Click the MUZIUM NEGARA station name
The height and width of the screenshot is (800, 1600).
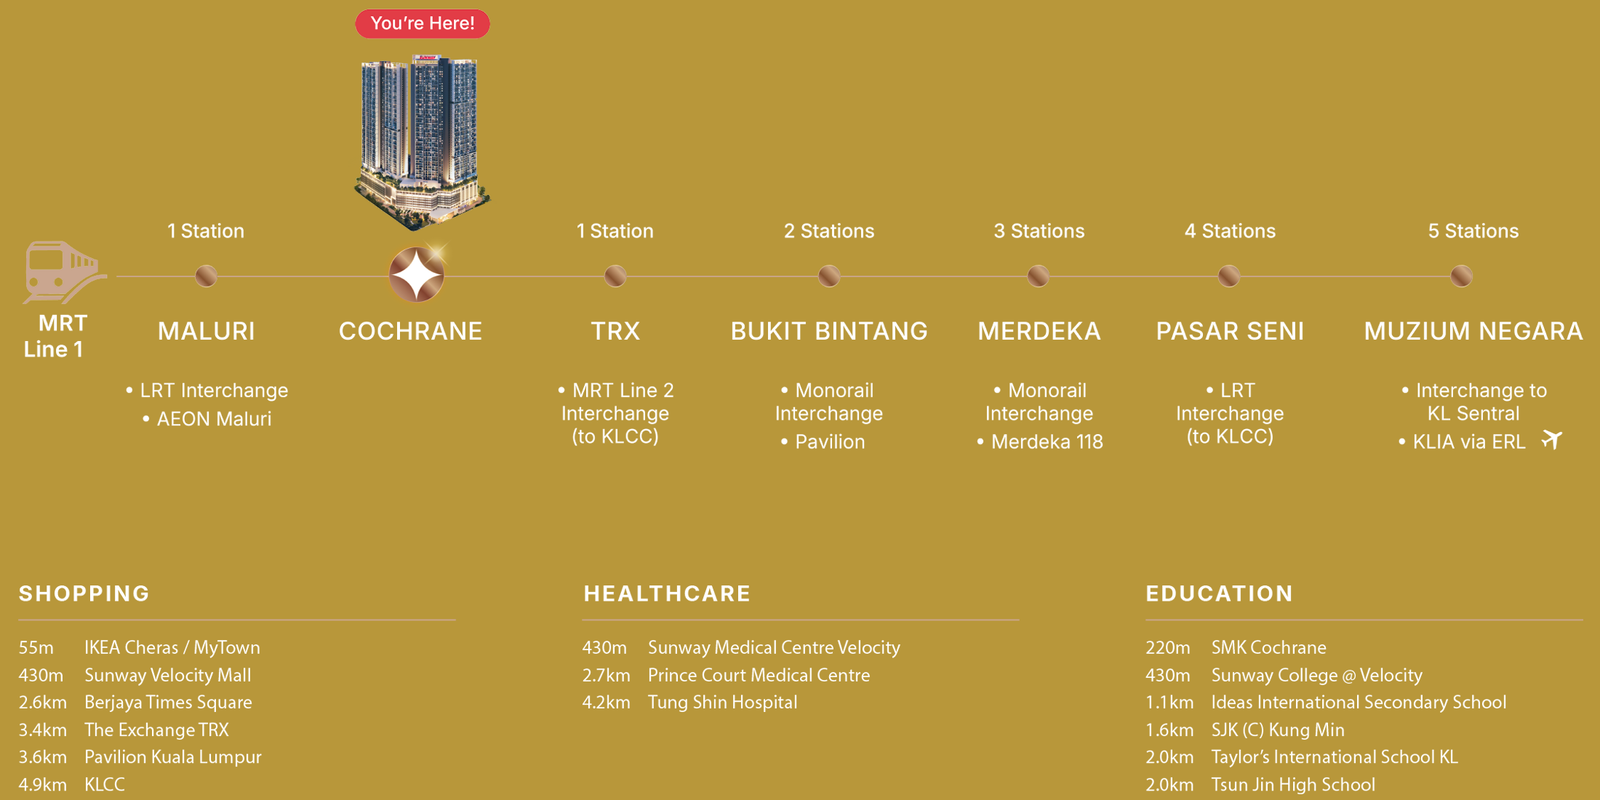pyautogui.click(x=1473, y=331)
